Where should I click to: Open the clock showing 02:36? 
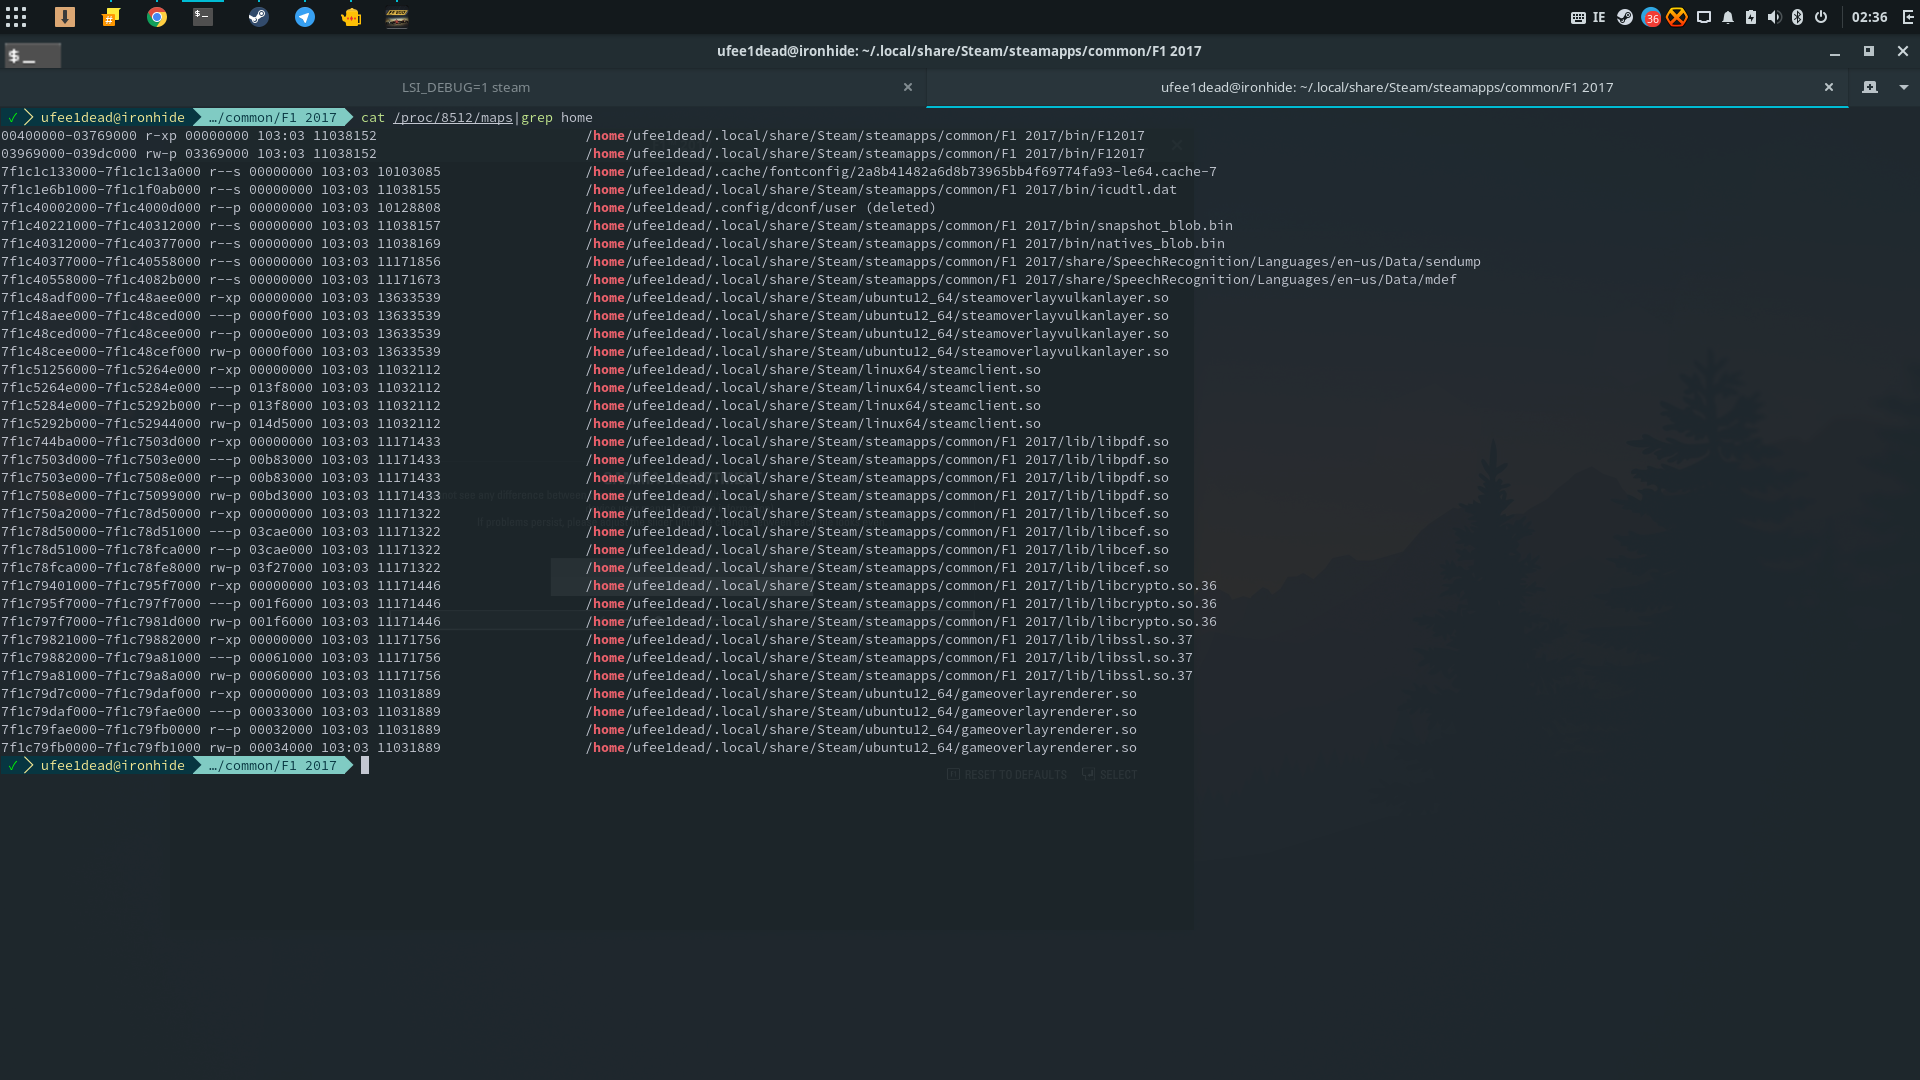point(1869,17)
